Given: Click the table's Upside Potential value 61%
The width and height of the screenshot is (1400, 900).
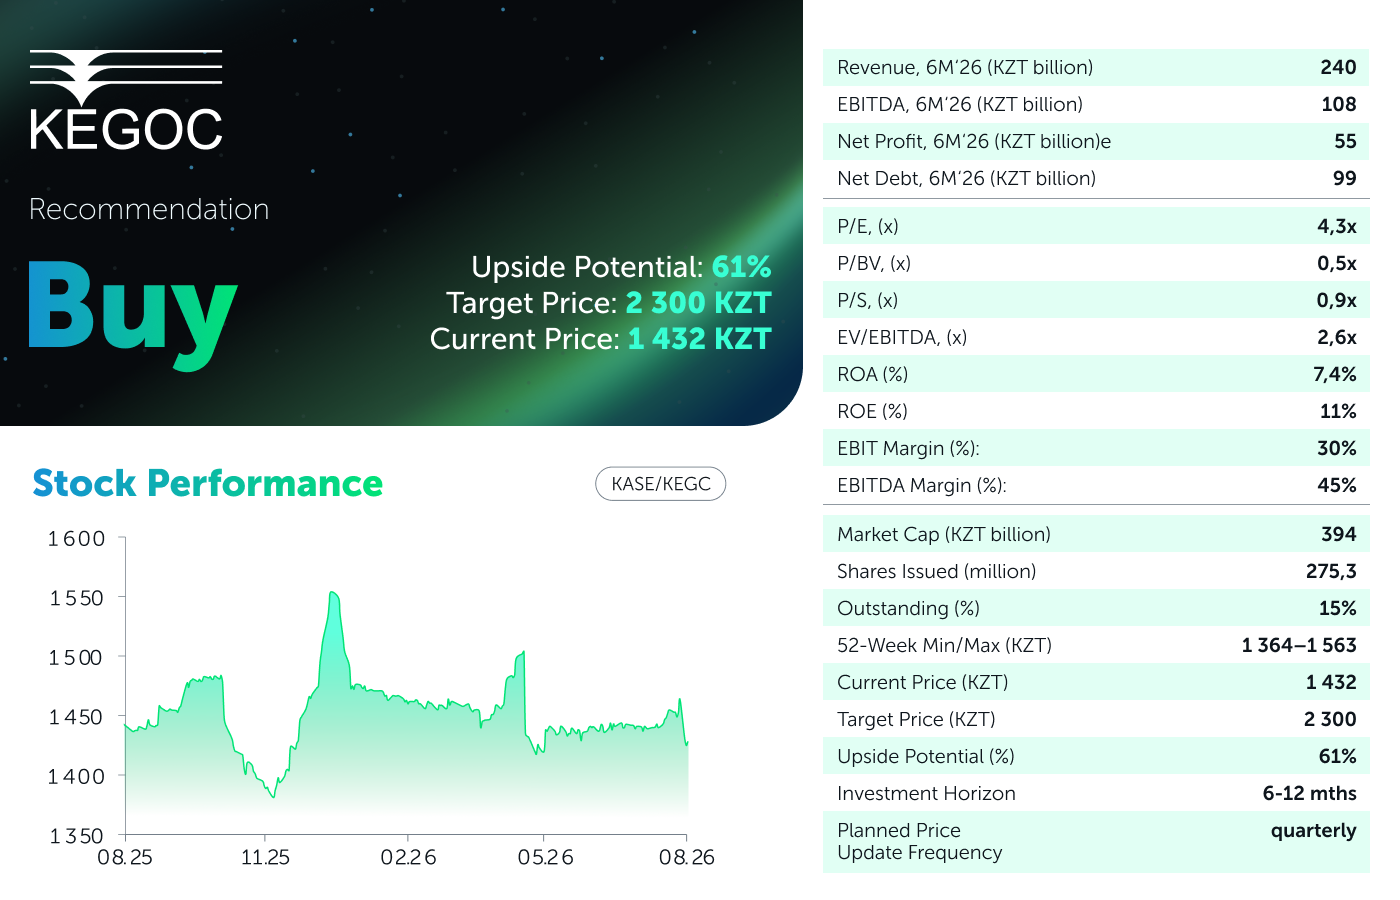Looking at the screenshot, I should (x=1338, y=756).
